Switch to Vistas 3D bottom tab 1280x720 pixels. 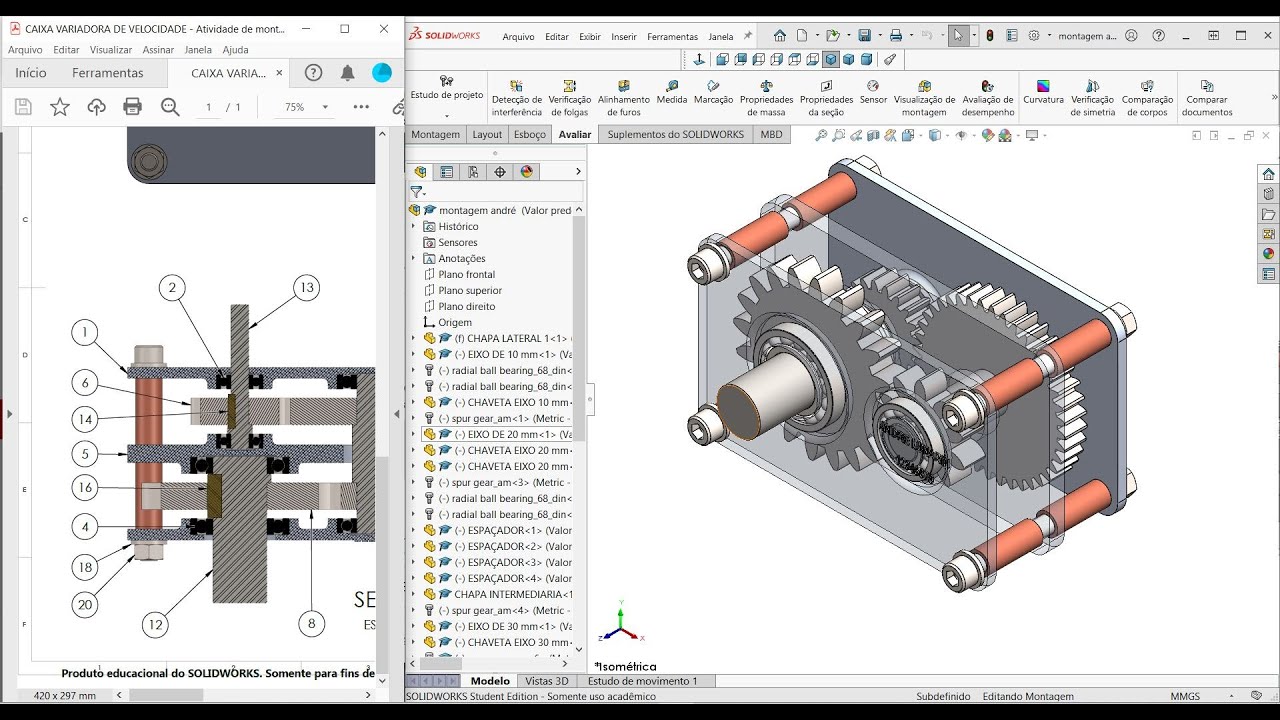point(547,681)
